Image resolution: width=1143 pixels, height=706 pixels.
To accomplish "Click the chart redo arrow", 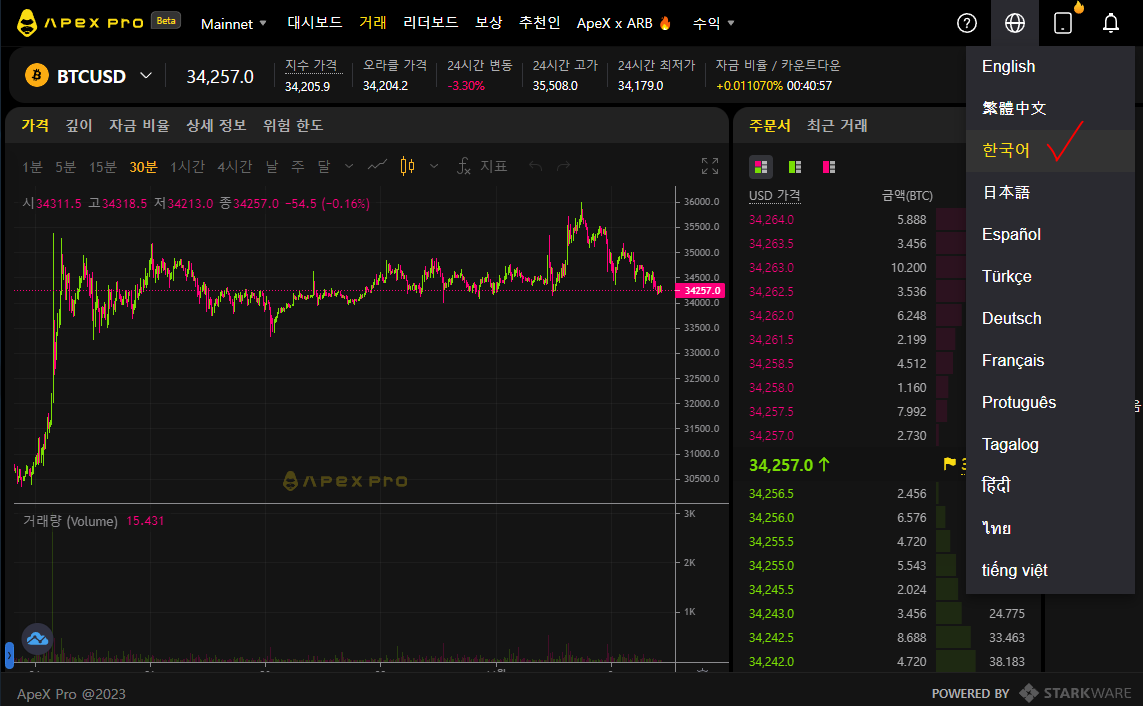I will pyautogui.click(x=563, y=167).
